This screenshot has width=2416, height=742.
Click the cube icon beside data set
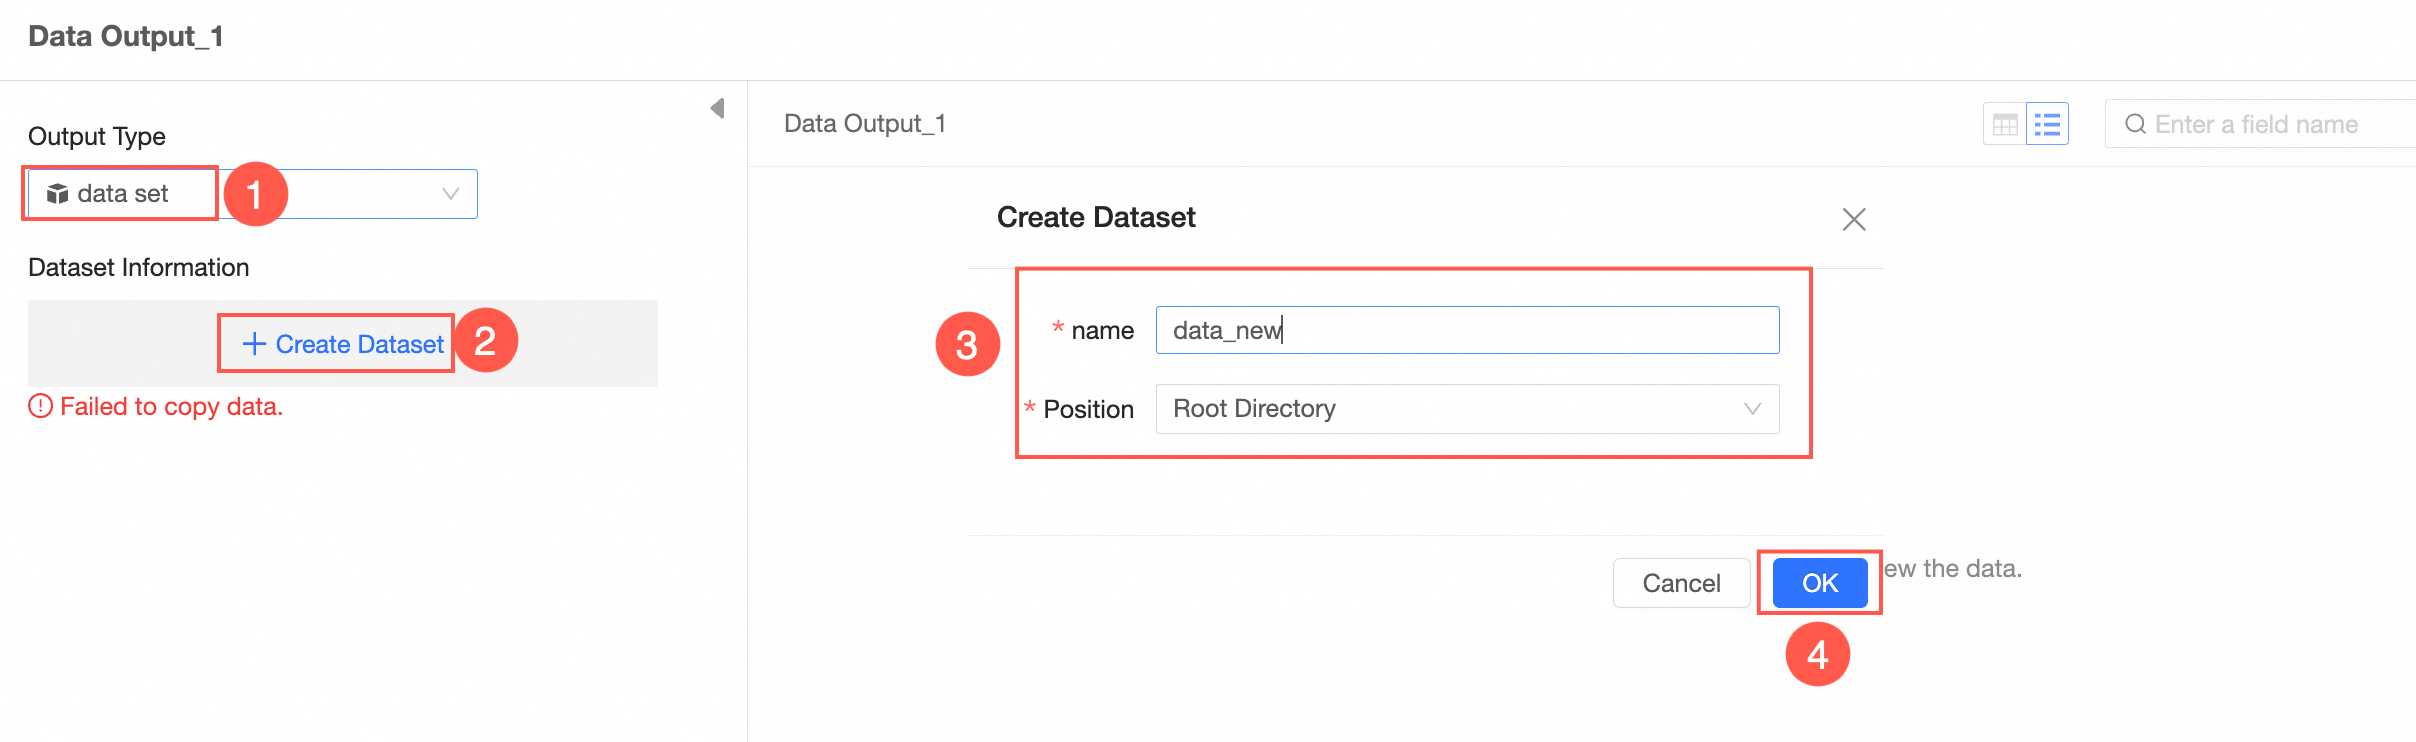[x=58, y=194]
